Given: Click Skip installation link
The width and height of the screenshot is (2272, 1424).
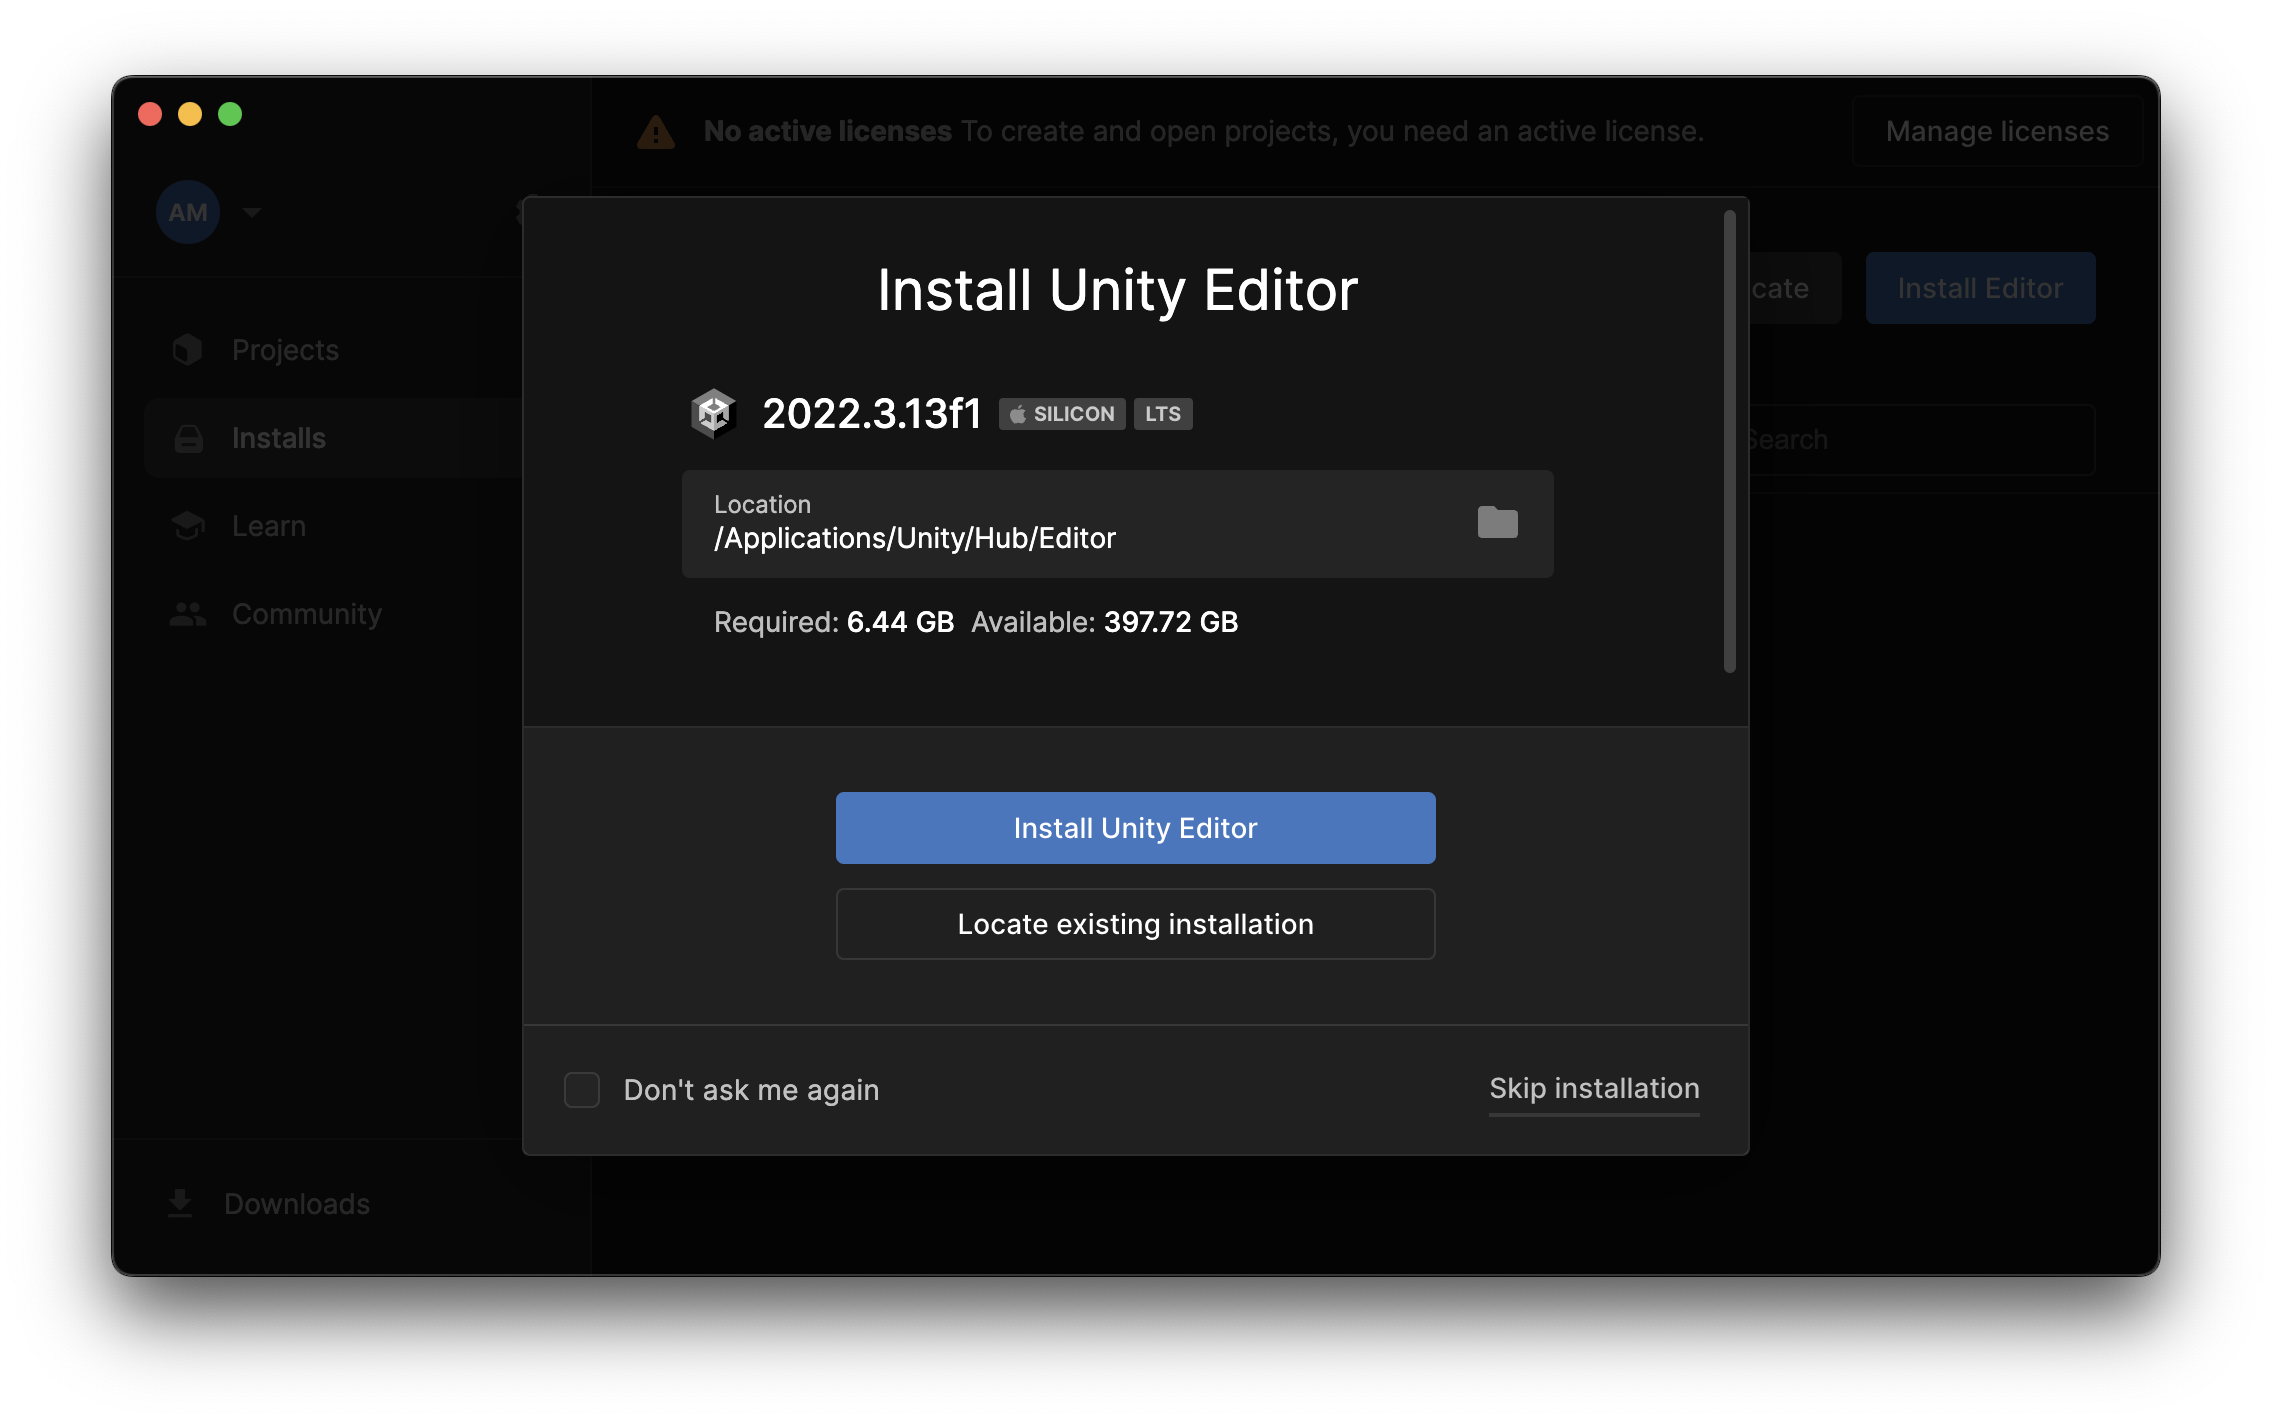Looking at the screenshot, I should point(1593,1088).
